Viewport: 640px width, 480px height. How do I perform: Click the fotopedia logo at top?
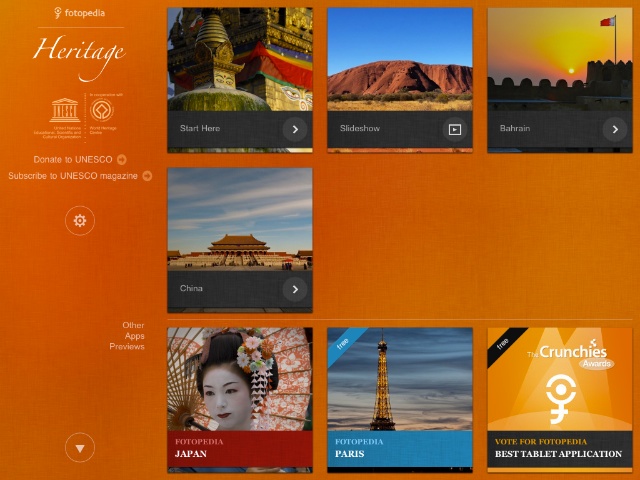pos(80,13)
